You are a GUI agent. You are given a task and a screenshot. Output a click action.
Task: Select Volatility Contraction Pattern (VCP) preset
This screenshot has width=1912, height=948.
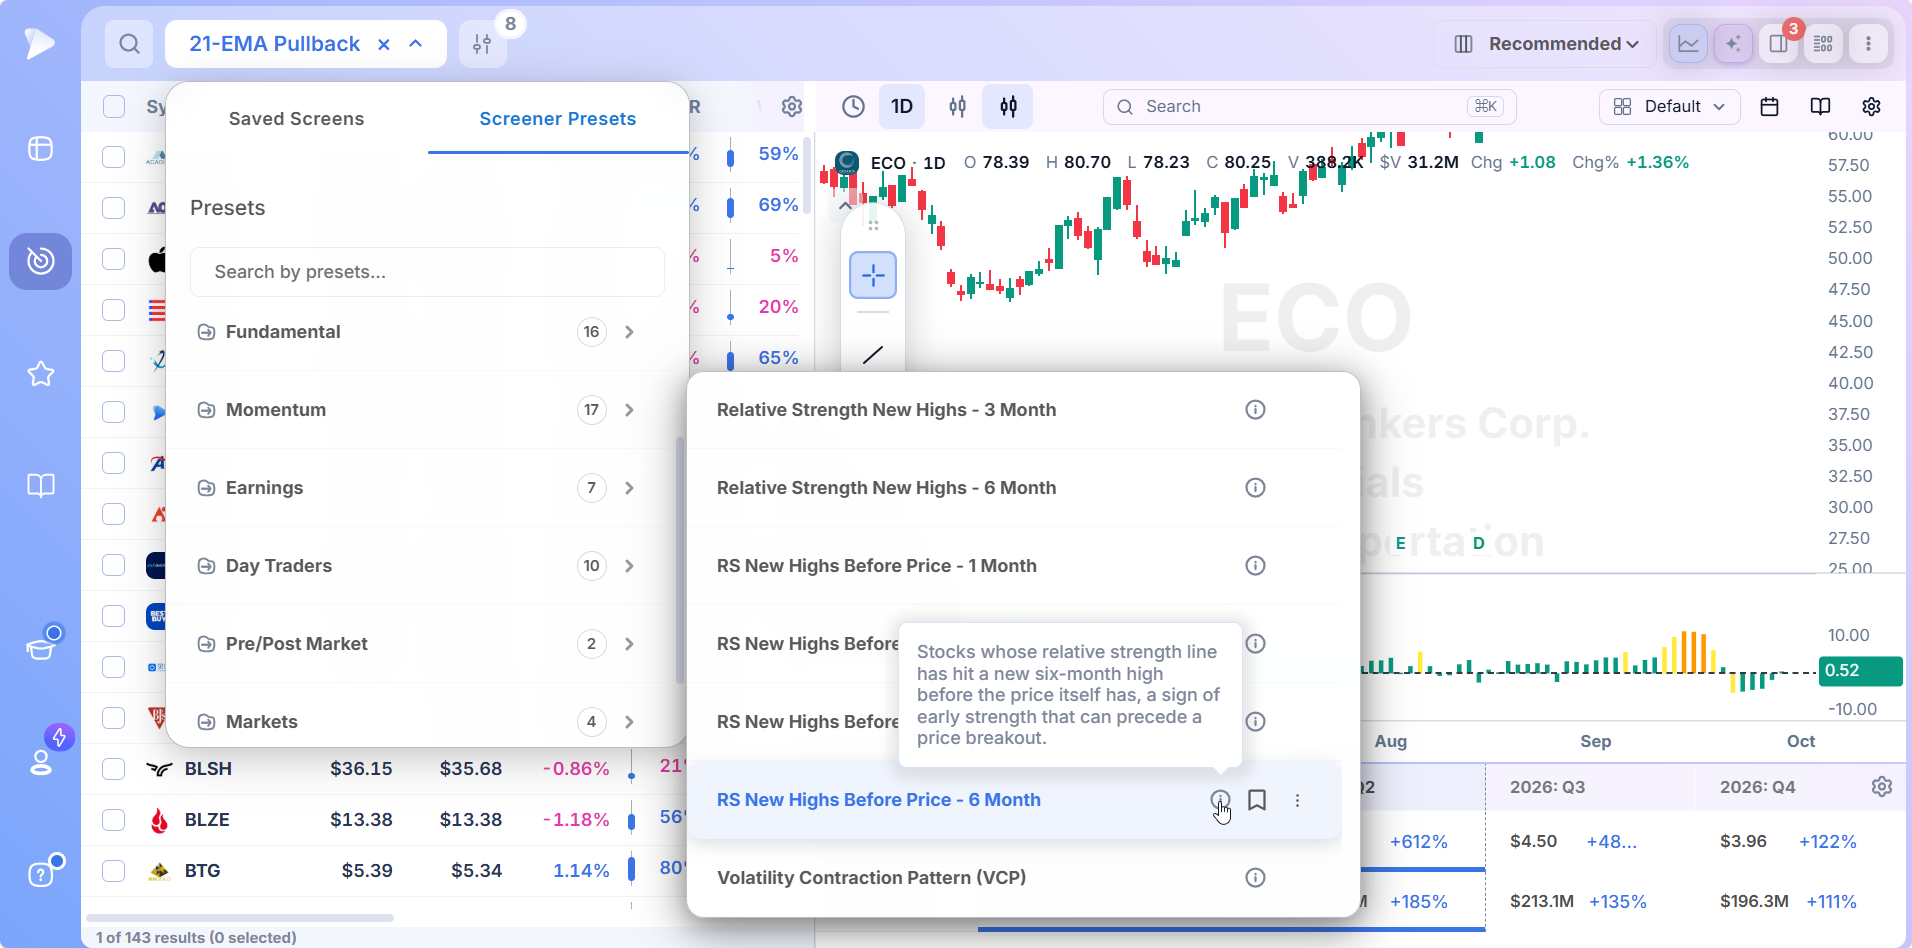pos(871,878)
